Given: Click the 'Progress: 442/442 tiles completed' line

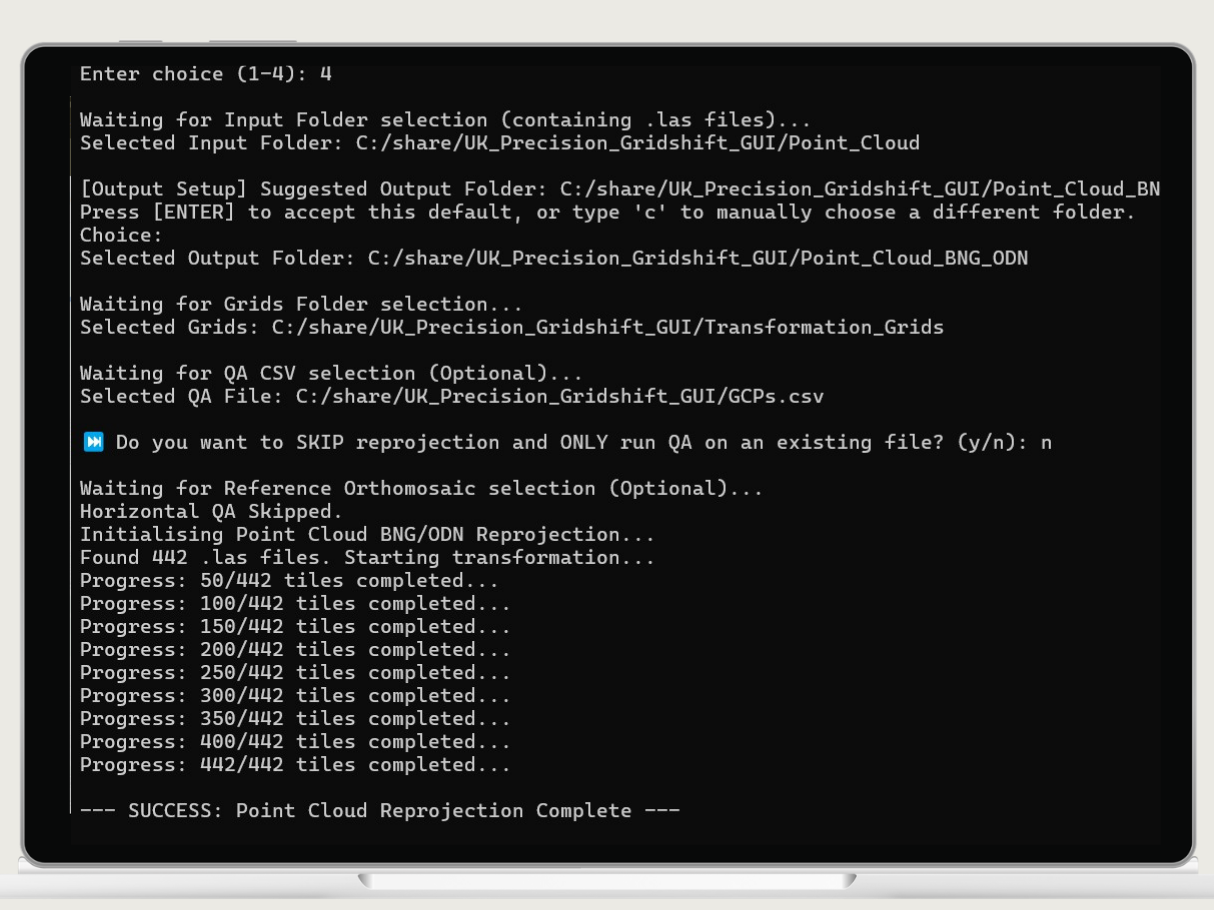Looking at the screenshot, I should [295, 764].
